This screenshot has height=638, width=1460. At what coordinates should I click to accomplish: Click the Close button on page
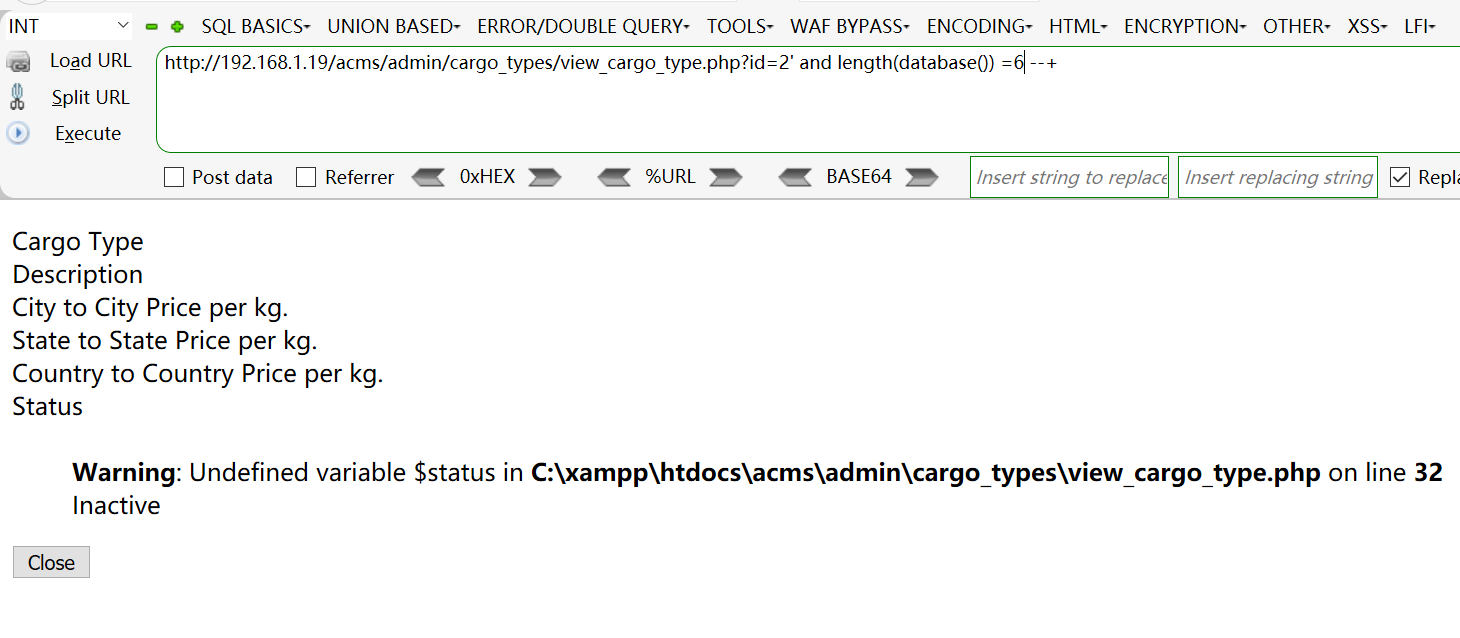pos(51,562)
